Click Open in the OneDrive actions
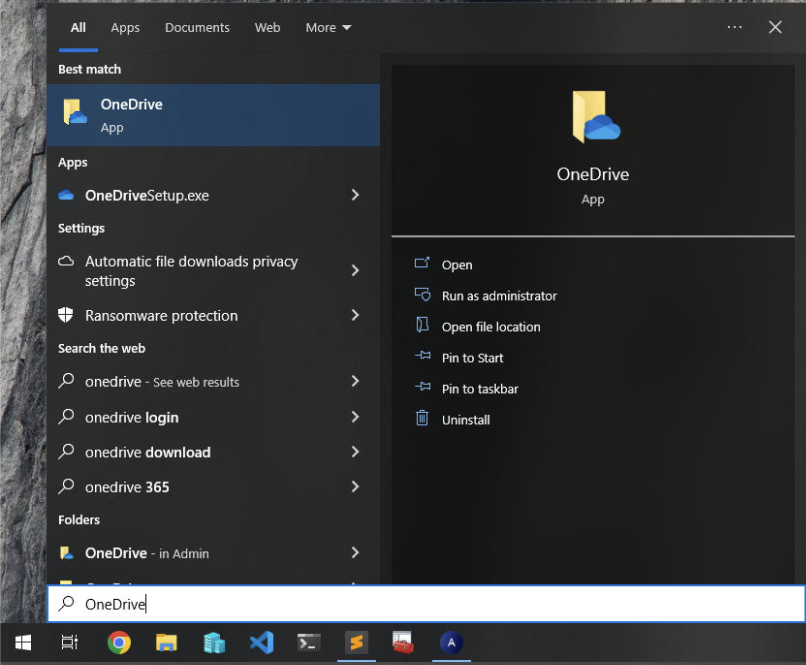Image resolution: width=806 pixels, height=665 pixels. [x=457, y=265]
